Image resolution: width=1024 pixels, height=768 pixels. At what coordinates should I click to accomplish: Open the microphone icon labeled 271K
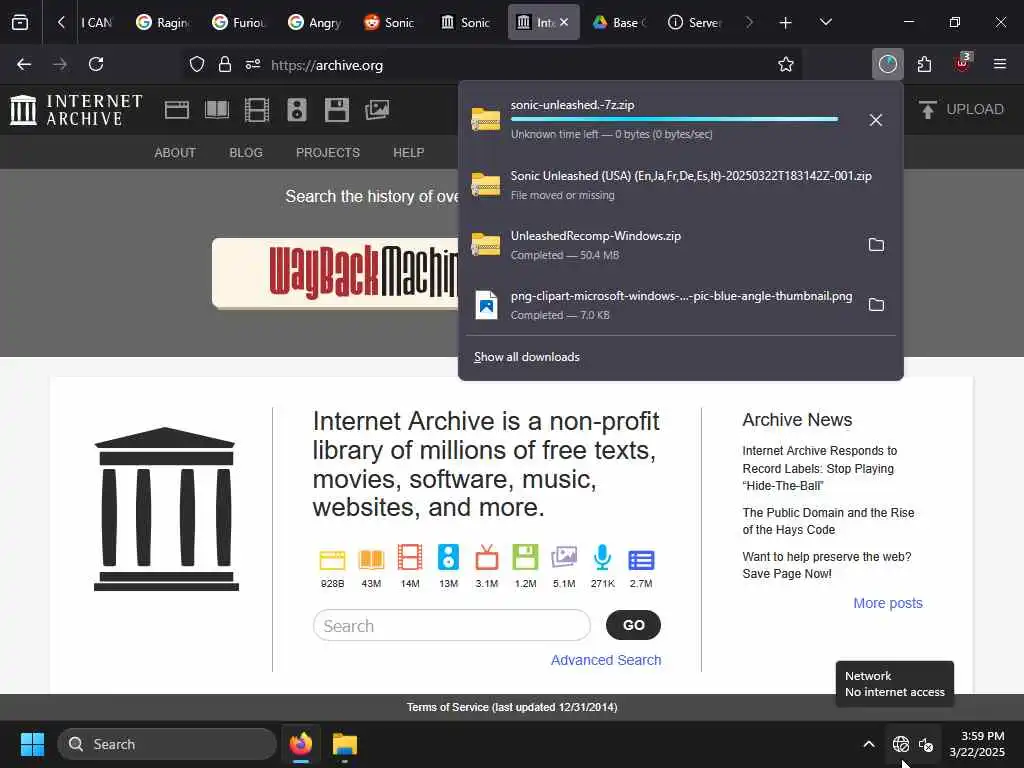coord(602,558)
